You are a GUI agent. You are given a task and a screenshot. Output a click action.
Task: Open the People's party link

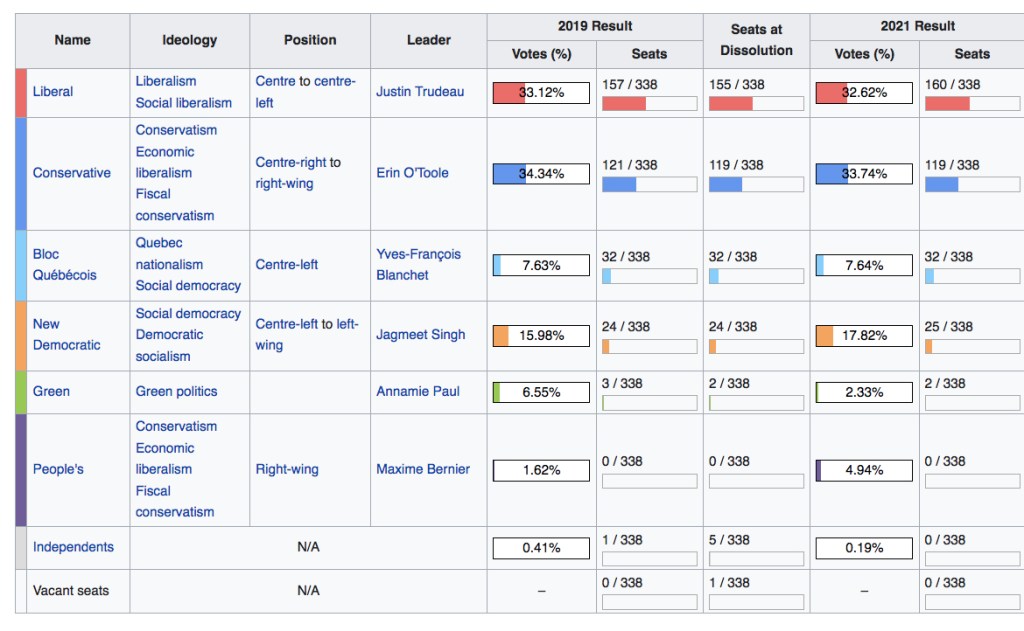point(58,470)
